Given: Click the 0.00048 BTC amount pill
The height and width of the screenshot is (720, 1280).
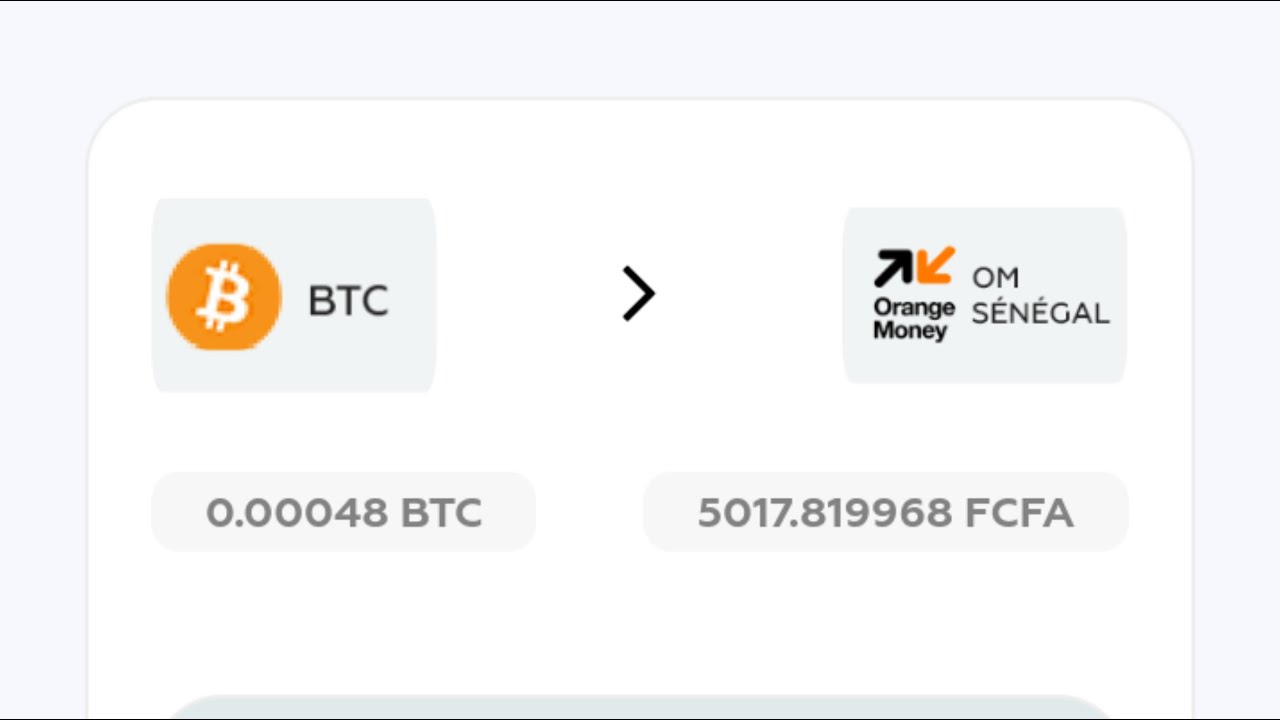Looking at the screenshot, I should tap(343, 511).
